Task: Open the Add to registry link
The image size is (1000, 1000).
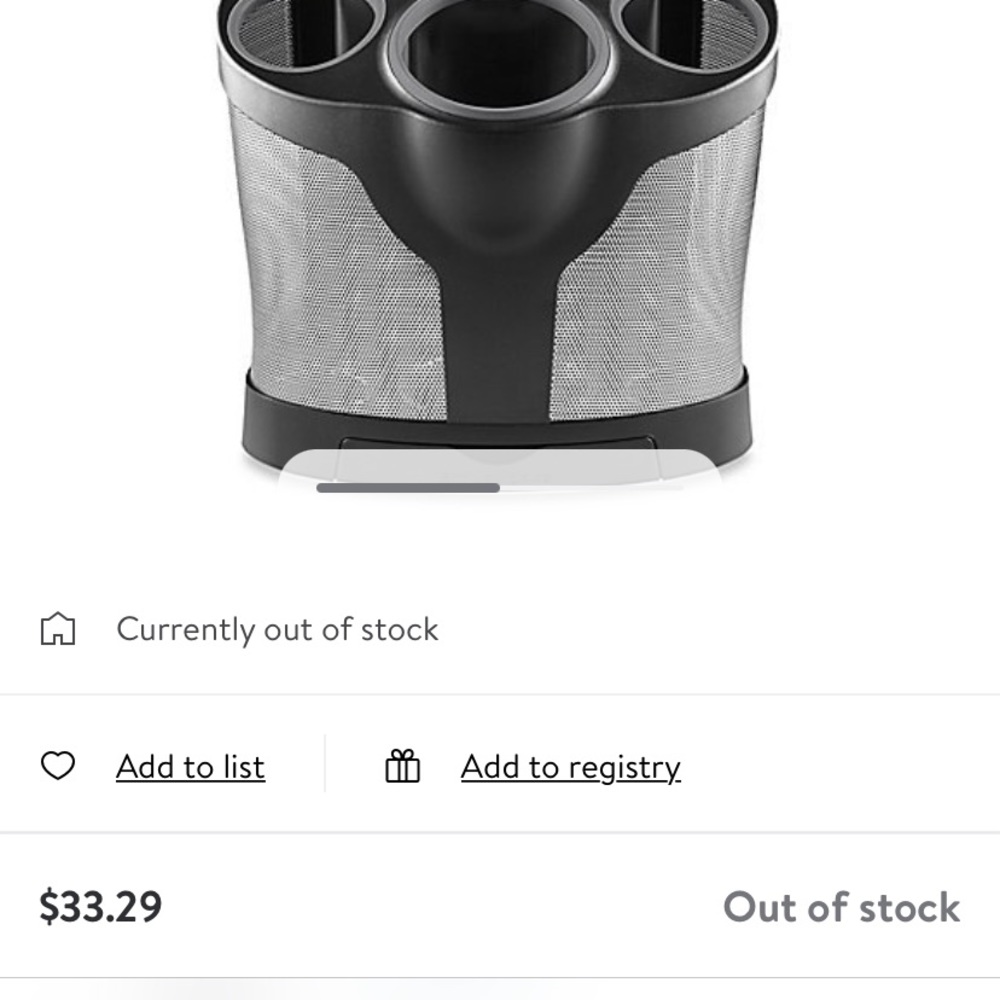Action: [571, 767]
